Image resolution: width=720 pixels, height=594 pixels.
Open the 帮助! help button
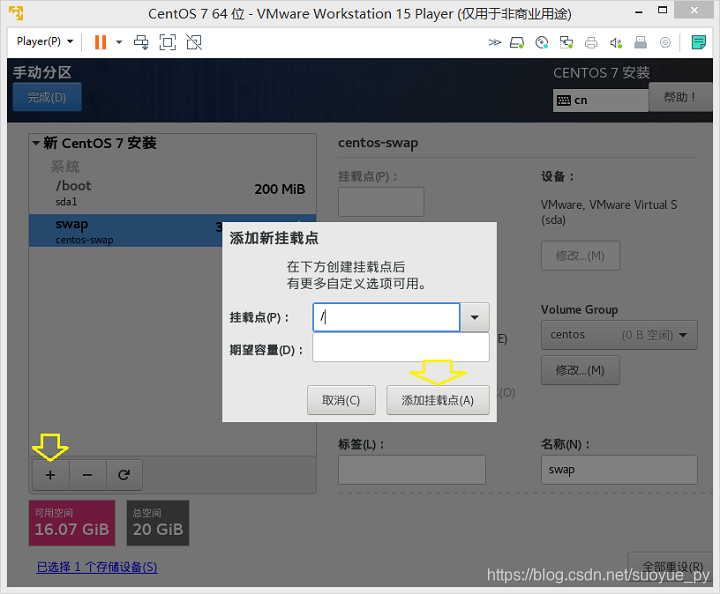coord(680,97)
